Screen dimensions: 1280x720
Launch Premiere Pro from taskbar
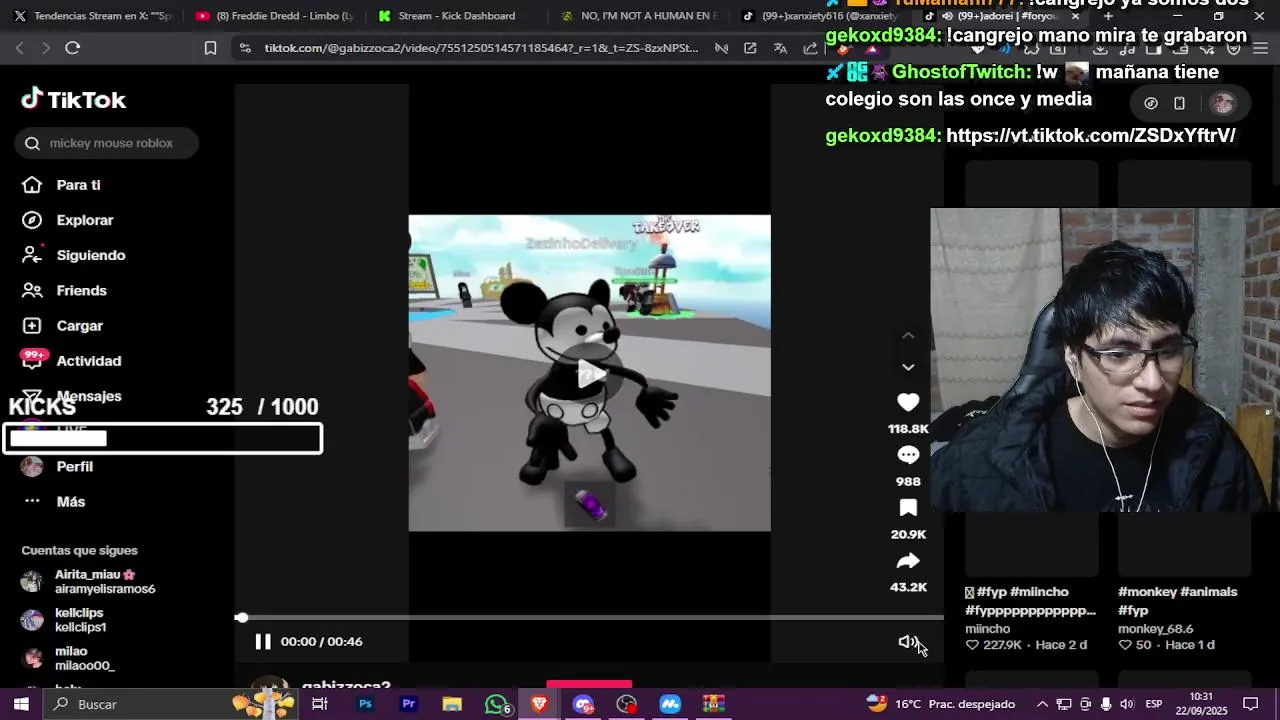click(x=408, y=704)
